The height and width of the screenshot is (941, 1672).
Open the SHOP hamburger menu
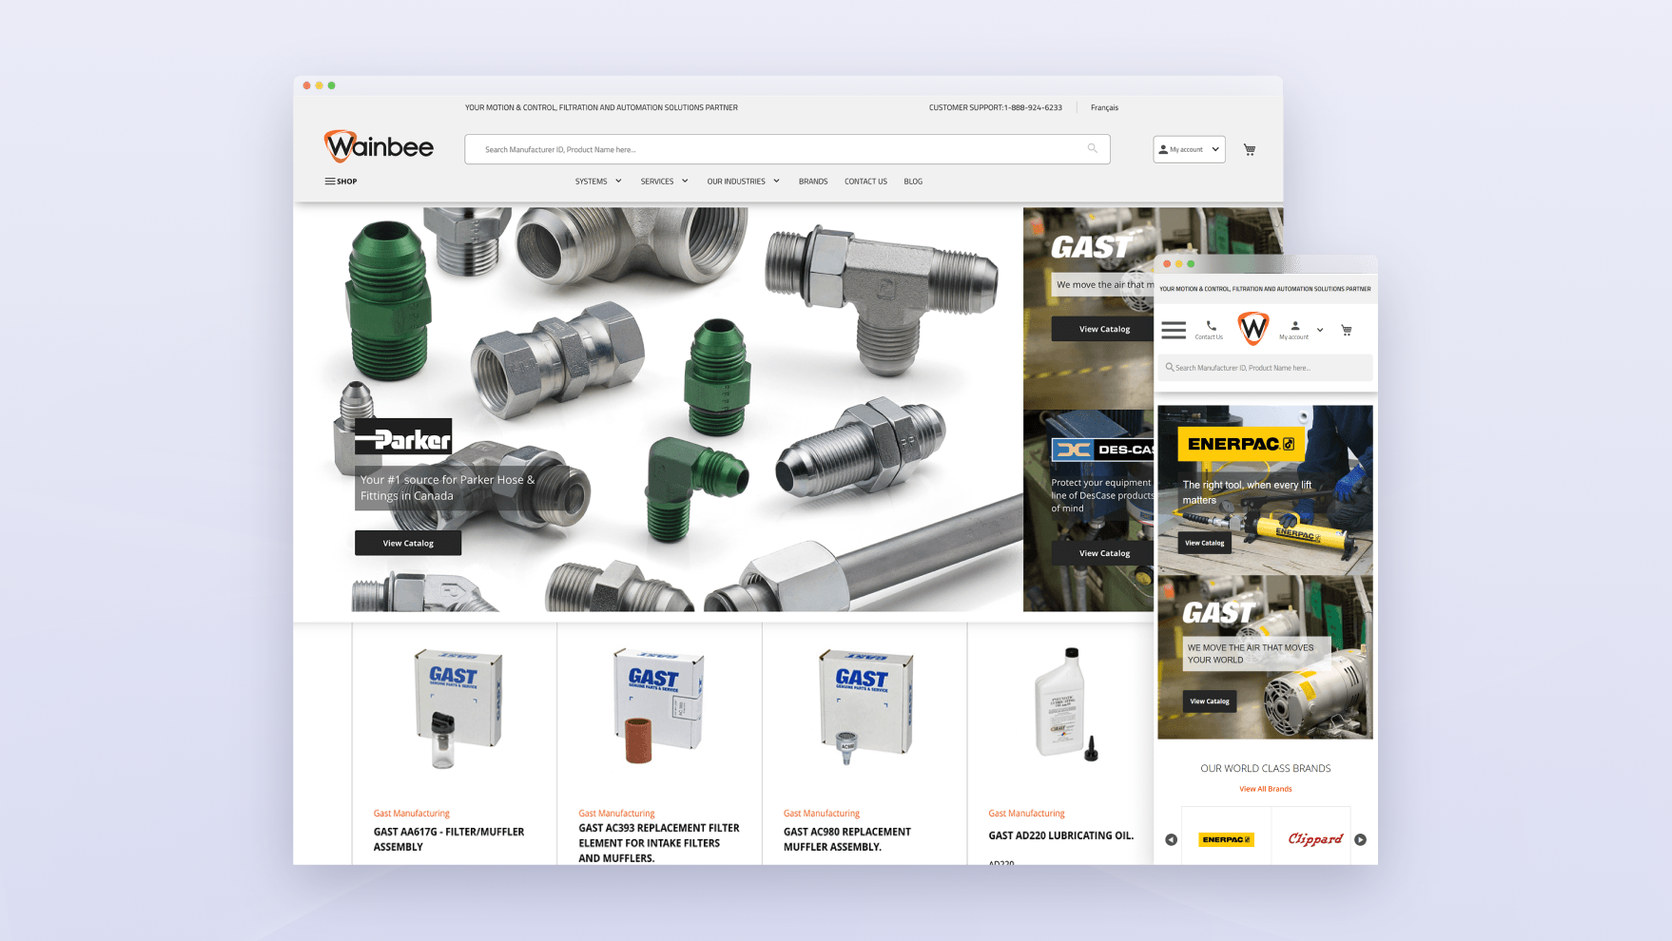[x=341, y=181]
